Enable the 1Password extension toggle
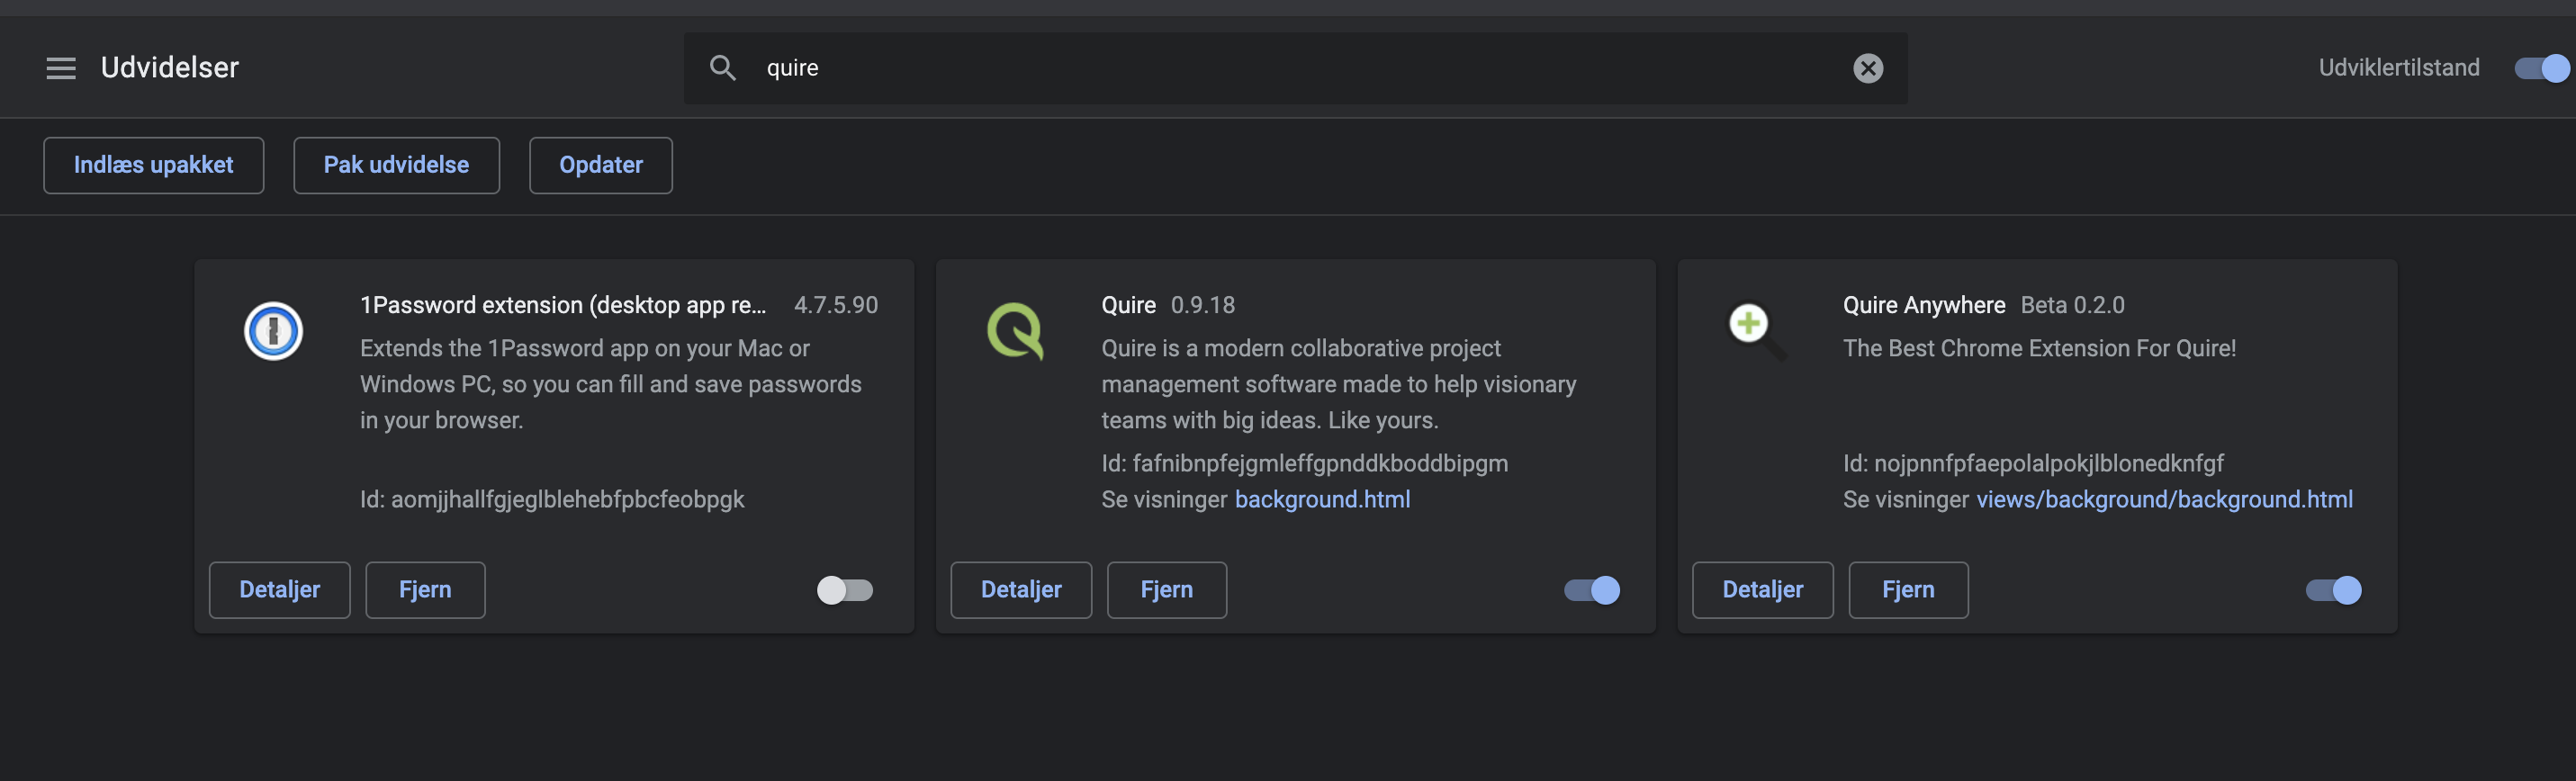This screenshot has width=2576, height=781. pyautogui.click(x=845, y=590)
